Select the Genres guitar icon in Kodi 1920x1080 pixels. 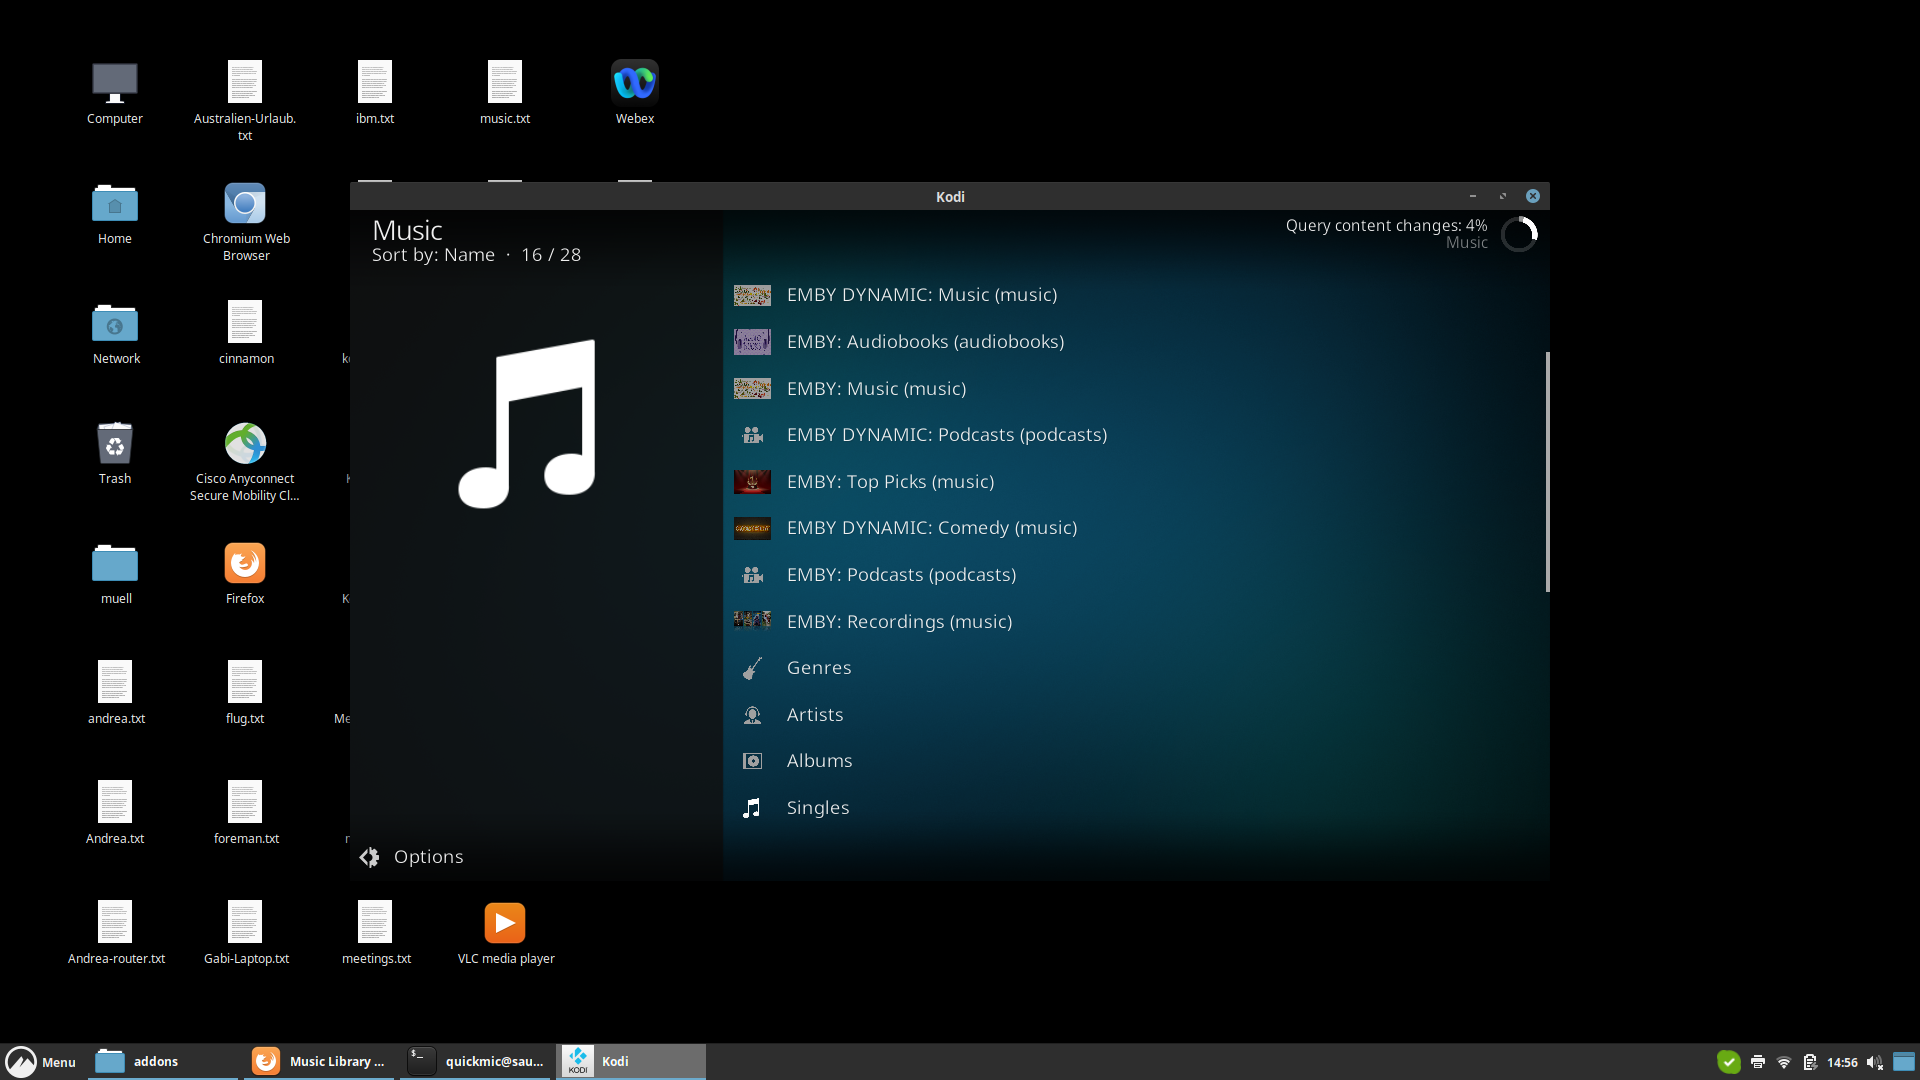click(752, 667)
